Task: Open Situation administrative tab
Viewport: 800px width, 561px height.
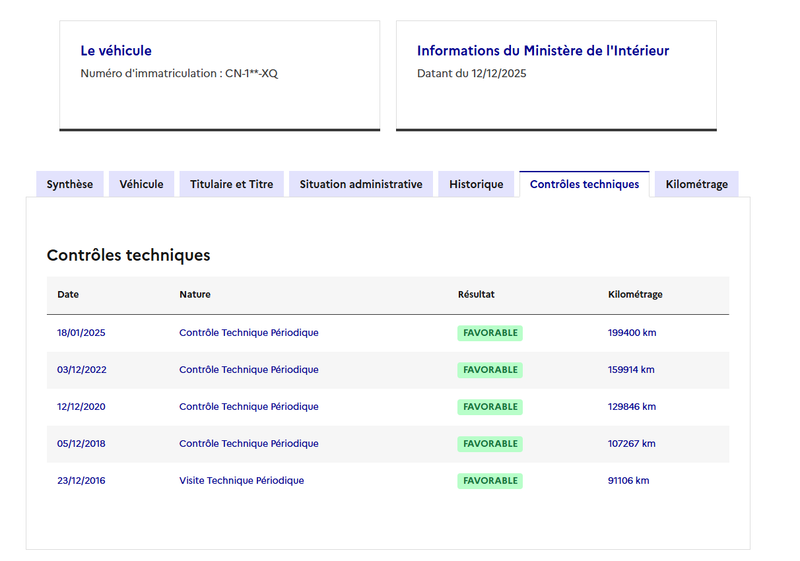Action: (360, 184)
